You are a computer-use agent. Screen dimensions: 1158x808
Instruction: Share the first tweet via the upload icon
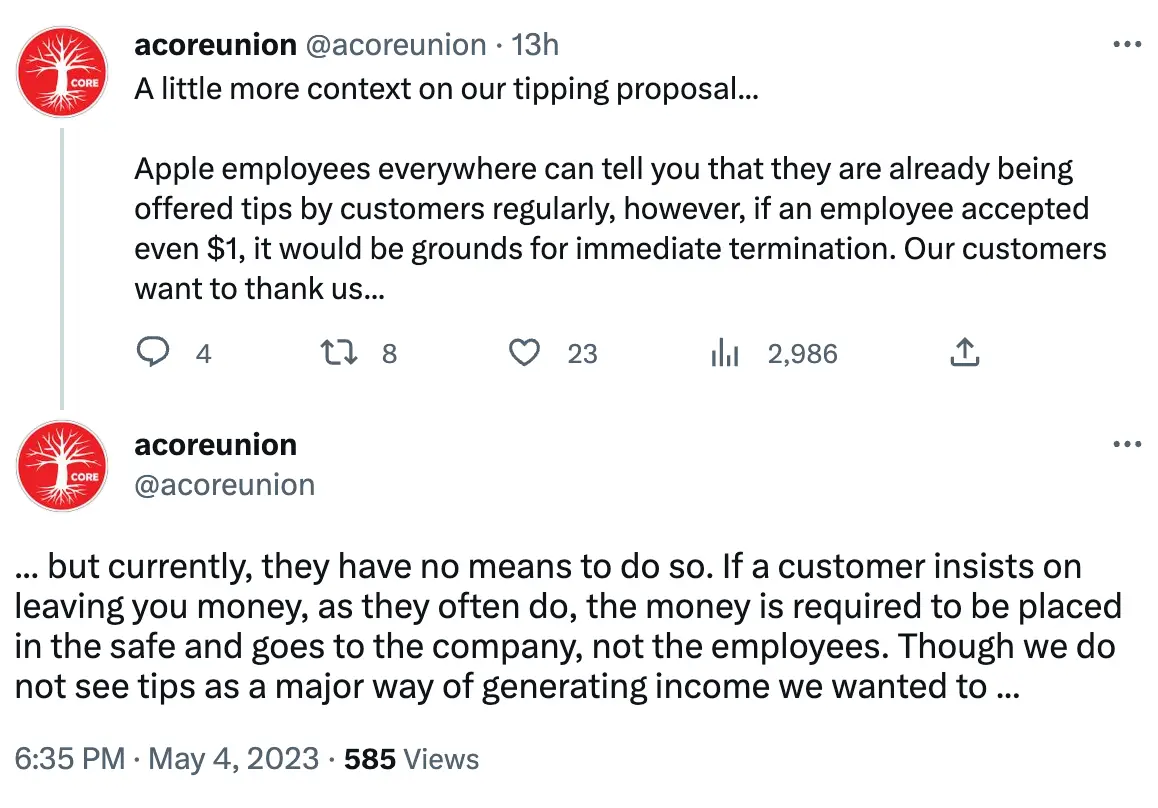click(963, 352)
